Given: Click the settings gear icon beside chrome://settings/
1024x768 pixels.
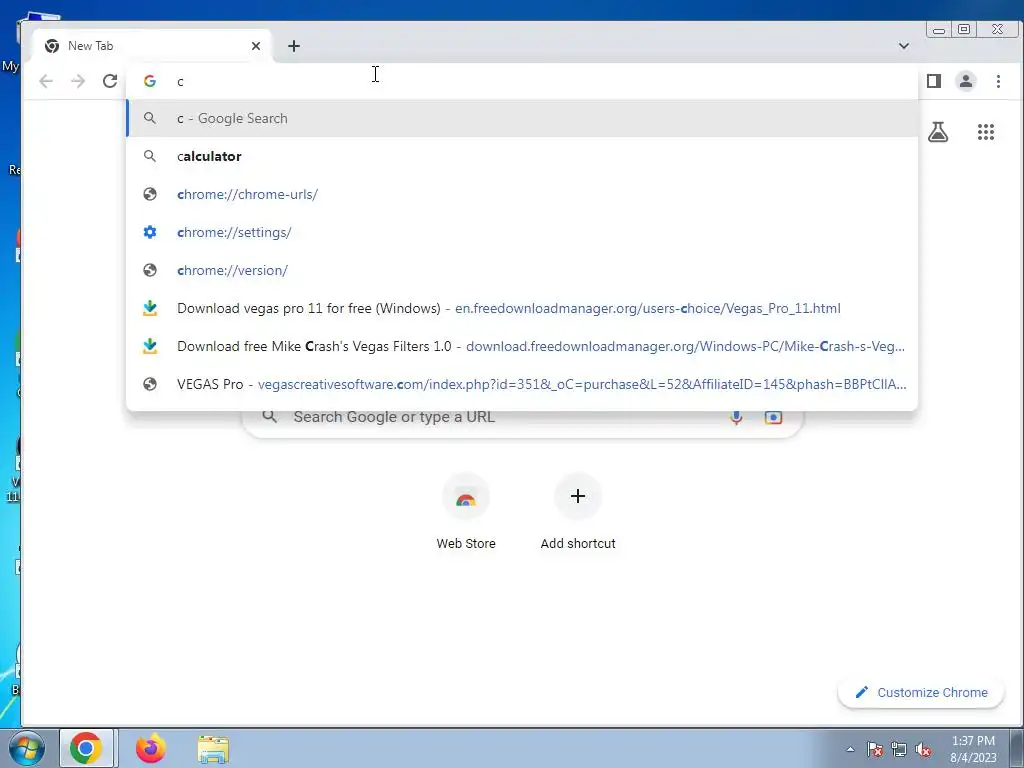Looking at the screenshot, I should [150, 232].
